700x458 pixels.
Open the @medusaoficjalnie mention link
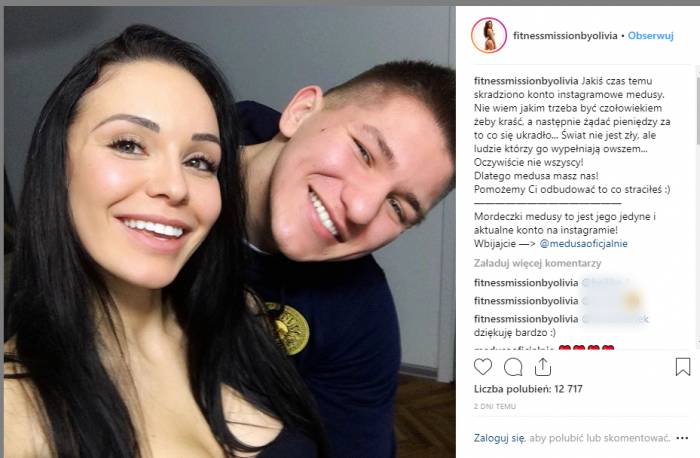click(583, 244)
